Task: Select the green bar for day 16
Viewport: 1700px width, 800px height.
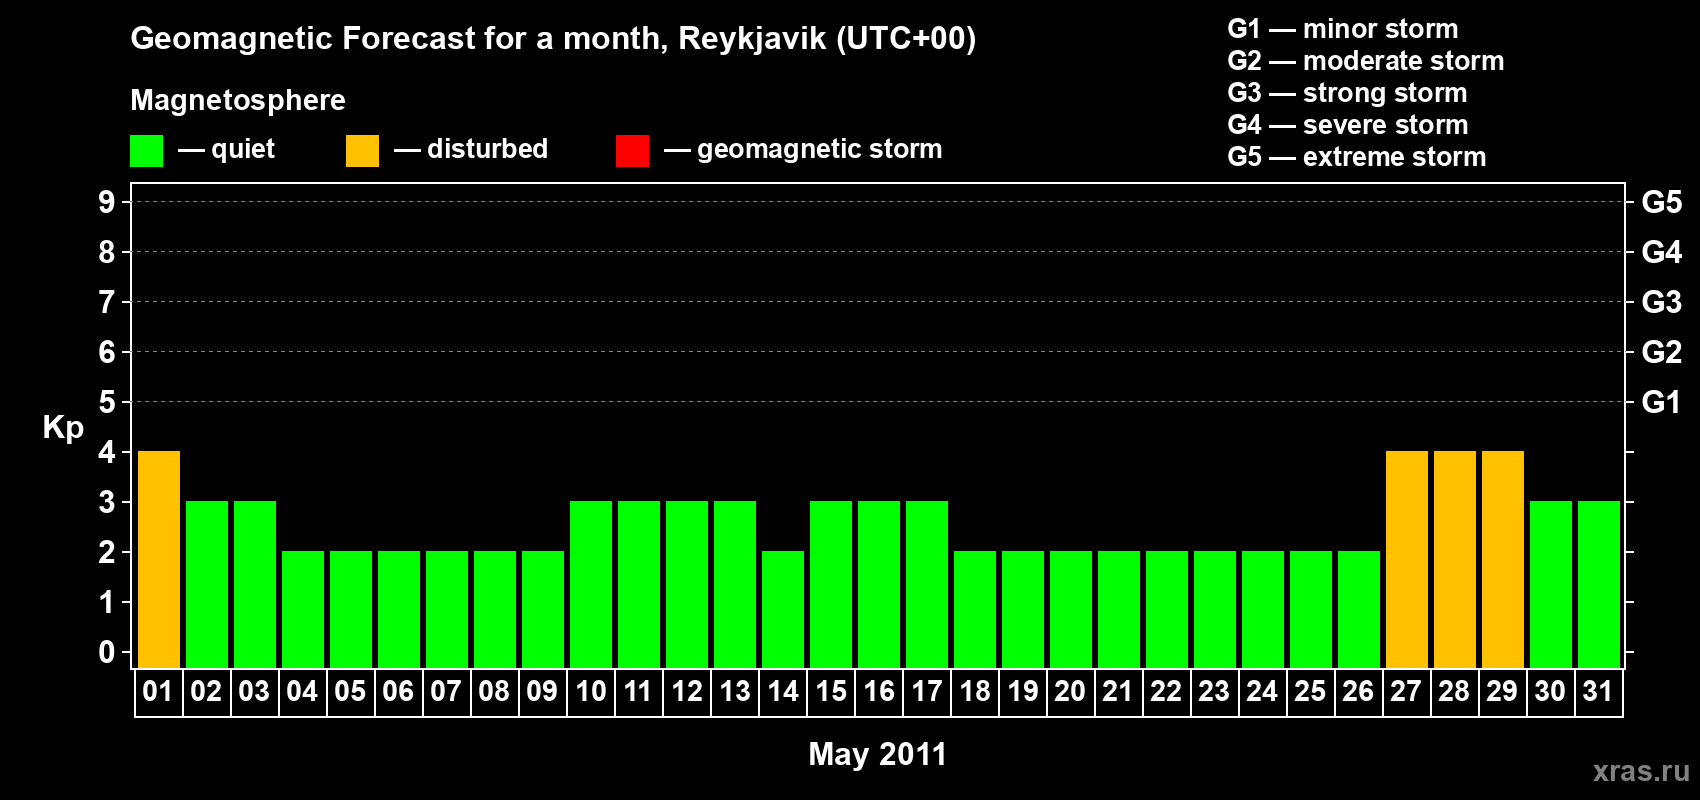Action: pos(879,584)
